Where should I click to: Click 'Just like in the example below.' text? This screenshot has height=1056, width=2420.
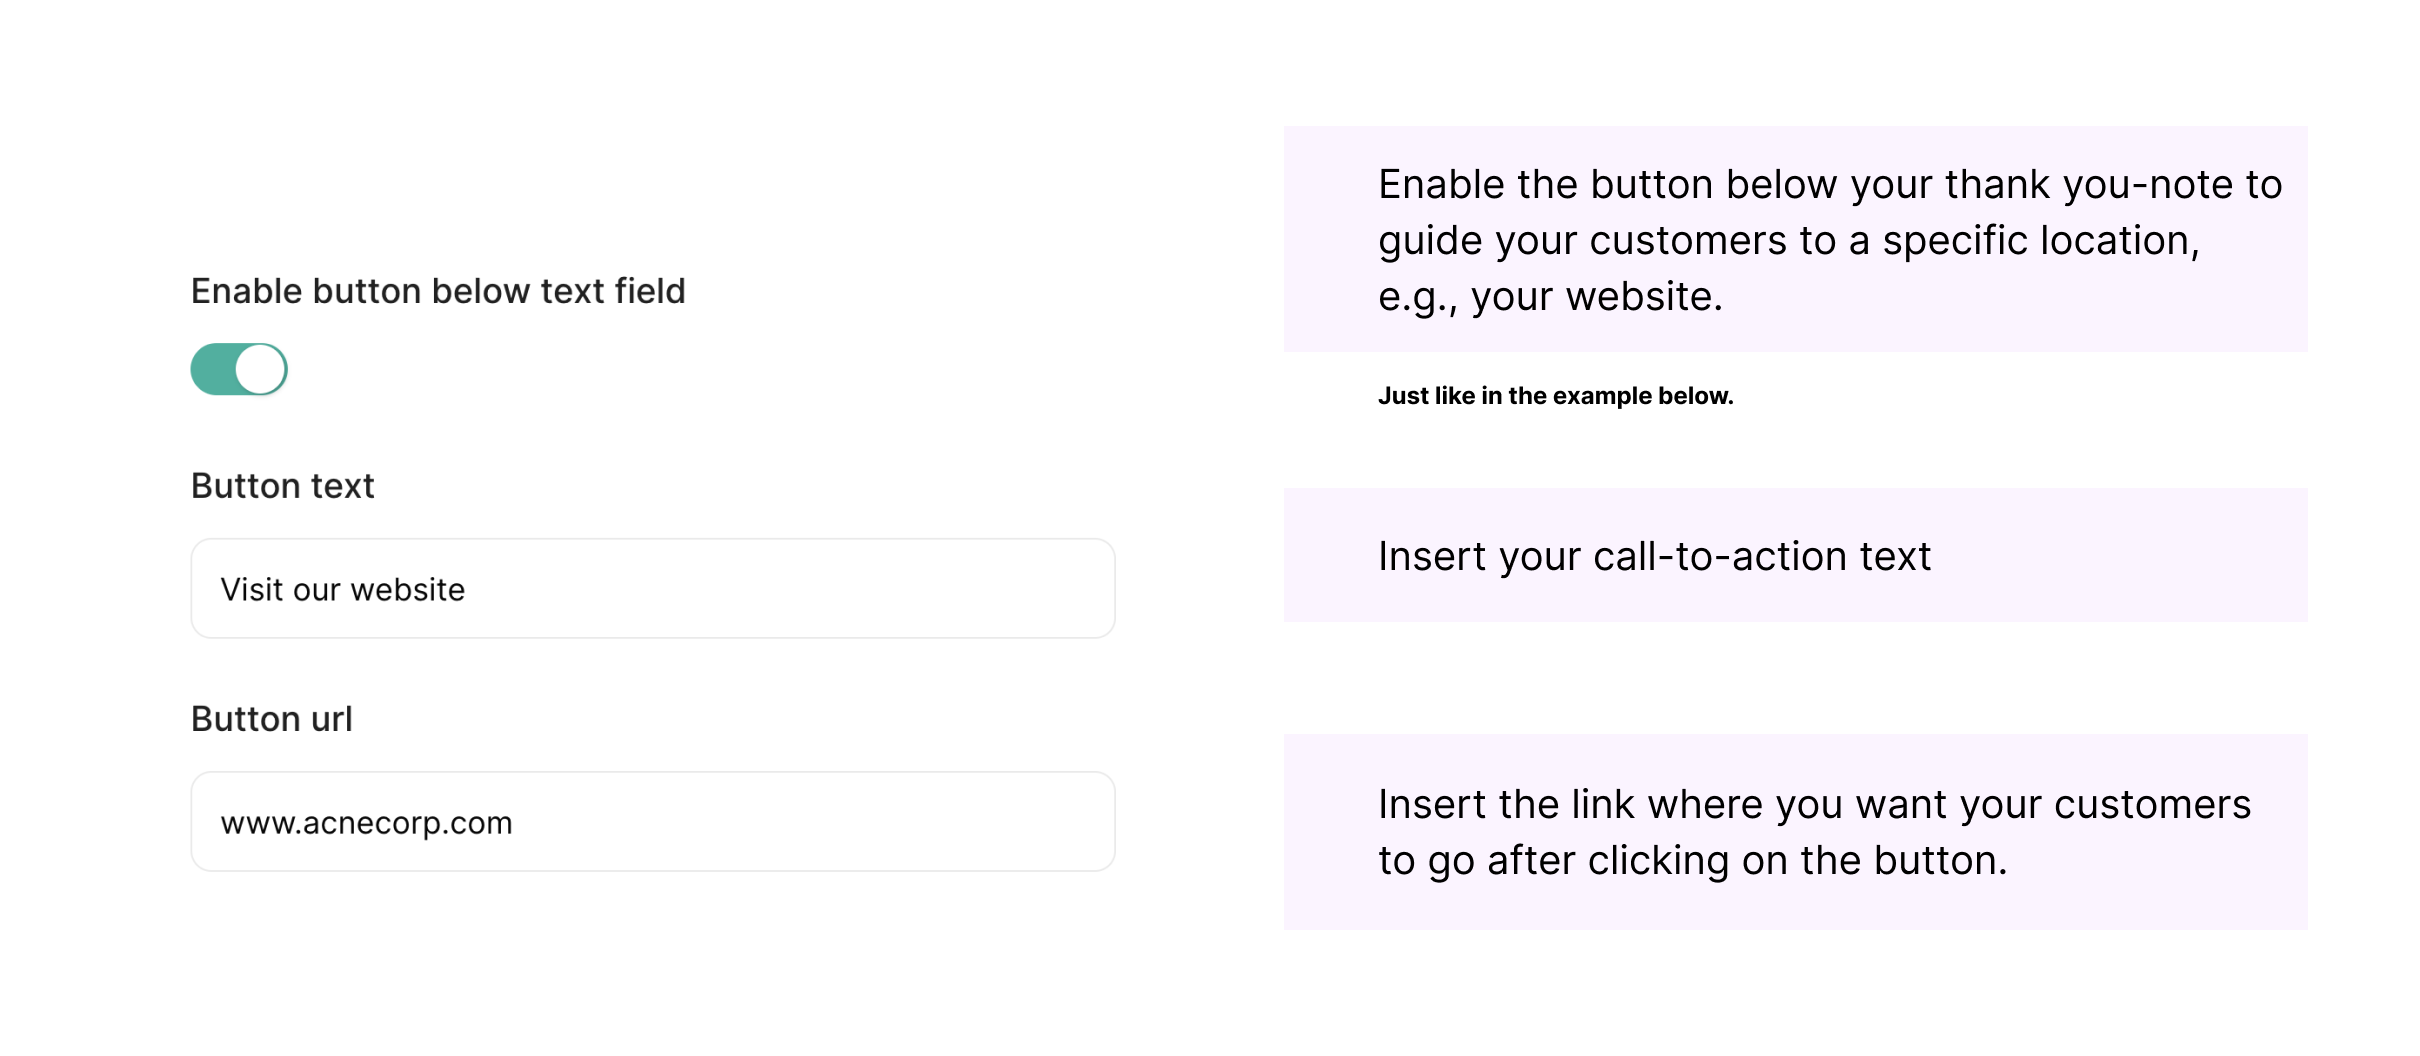[x=1555, y=396]
